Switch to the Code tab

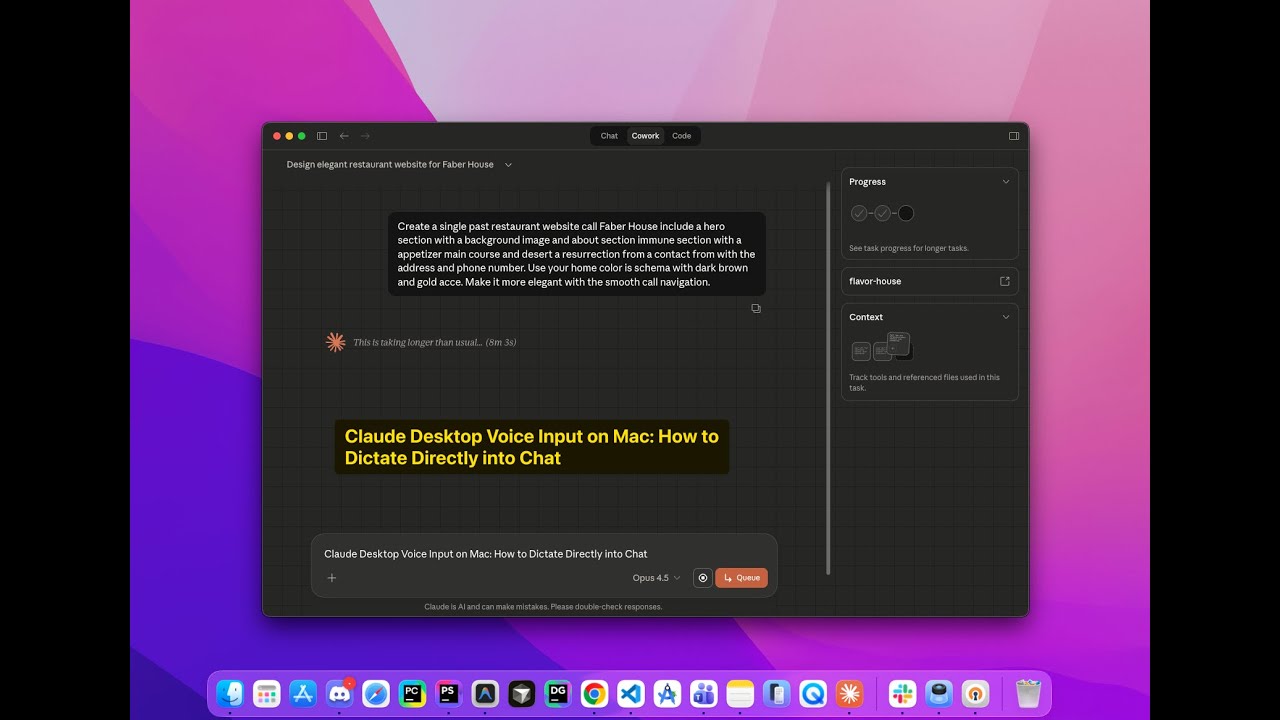[x=681, y=136]
